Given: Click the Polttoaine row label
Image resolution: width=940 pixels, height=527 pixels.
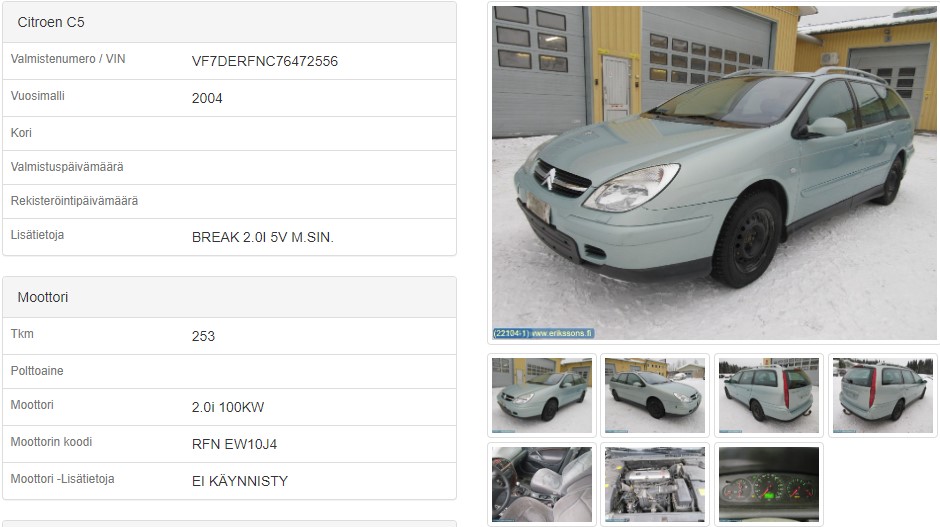Looking at the screenshot, I should tap(37, 371).
